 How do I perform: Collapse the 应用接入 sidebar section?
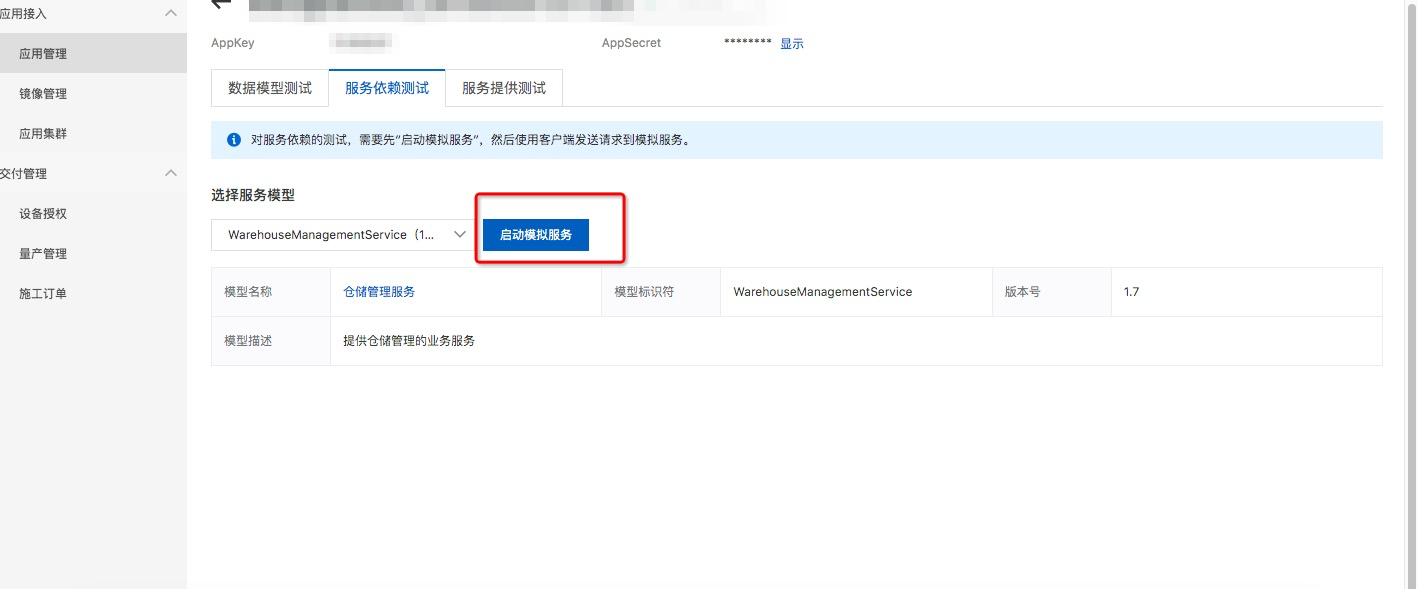170,13
